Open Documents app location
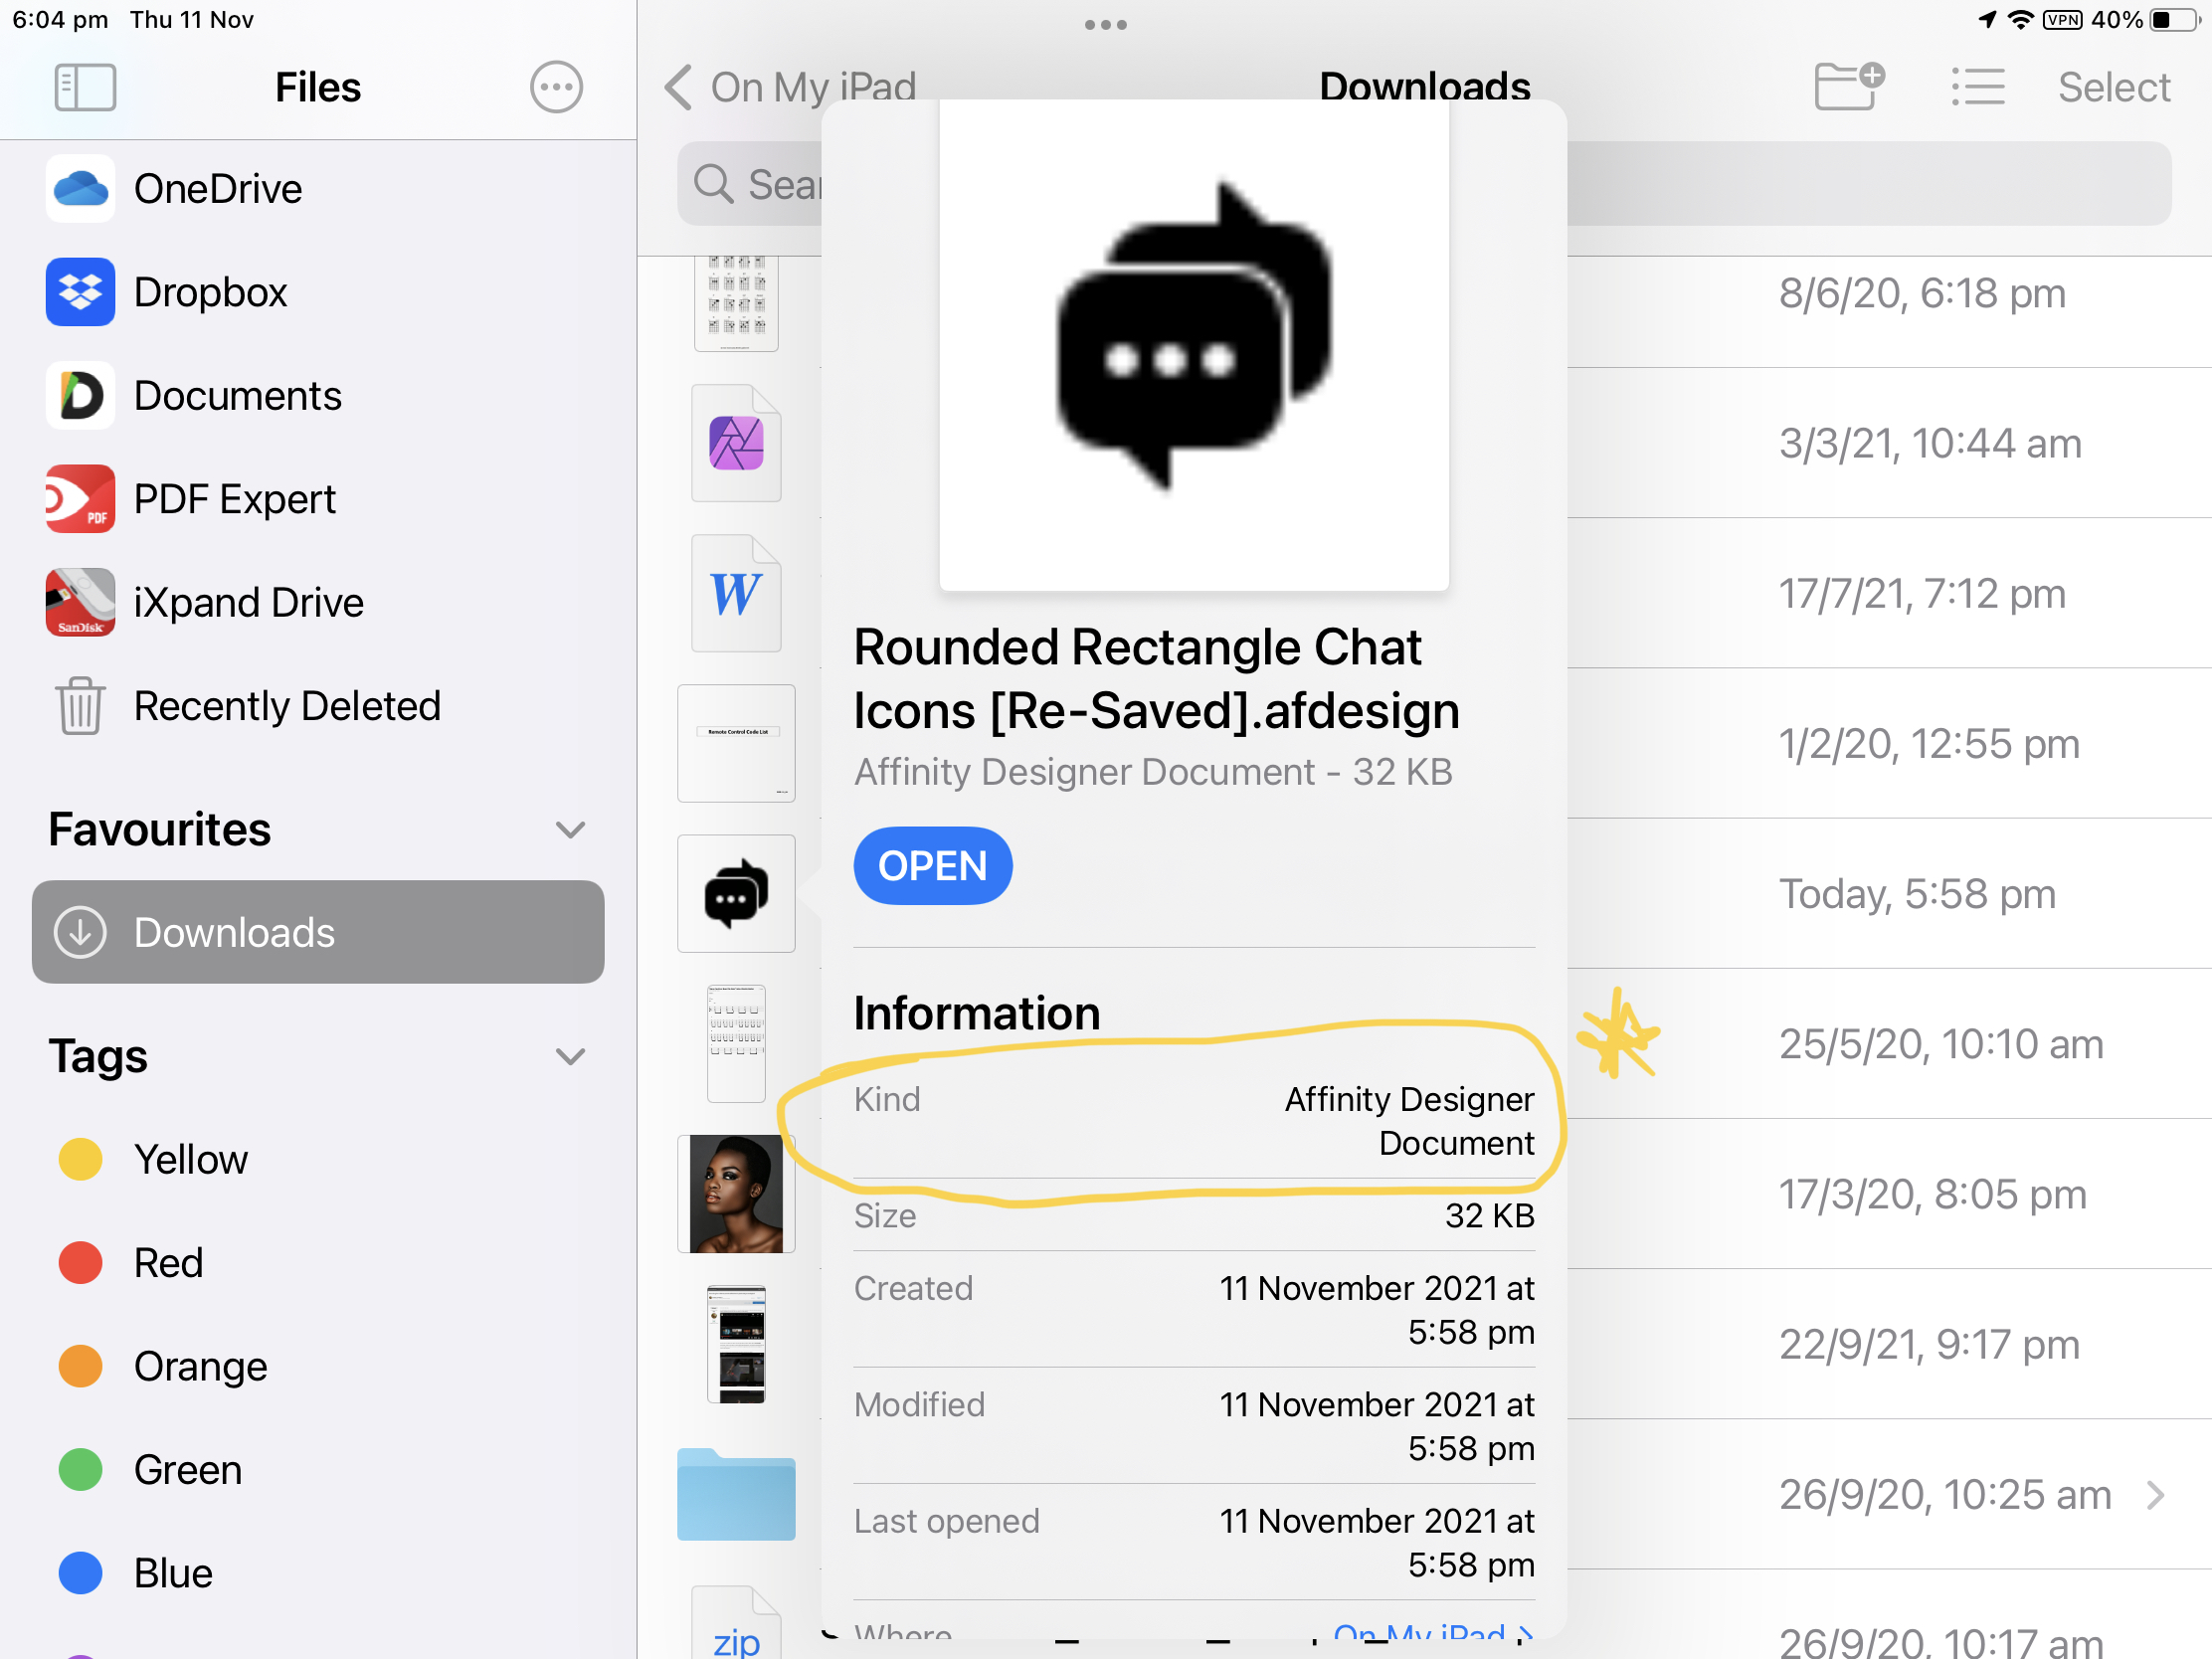 tap(318, 396)
